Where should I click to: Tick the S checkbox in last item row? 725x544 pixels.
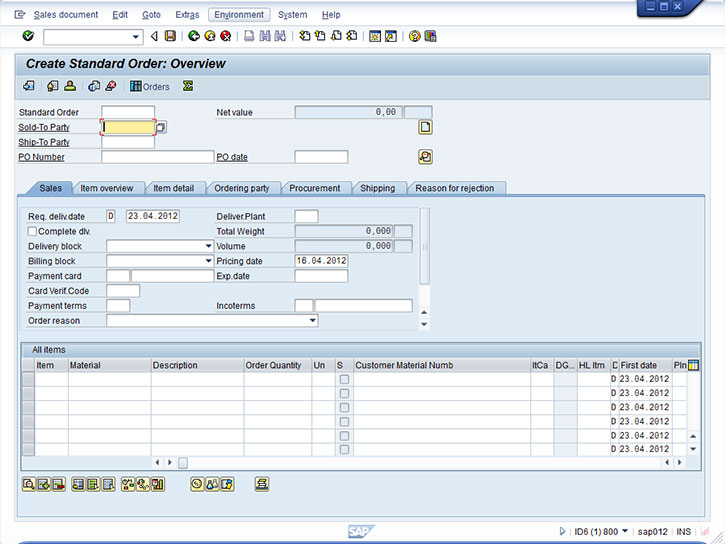click(344, 450)
